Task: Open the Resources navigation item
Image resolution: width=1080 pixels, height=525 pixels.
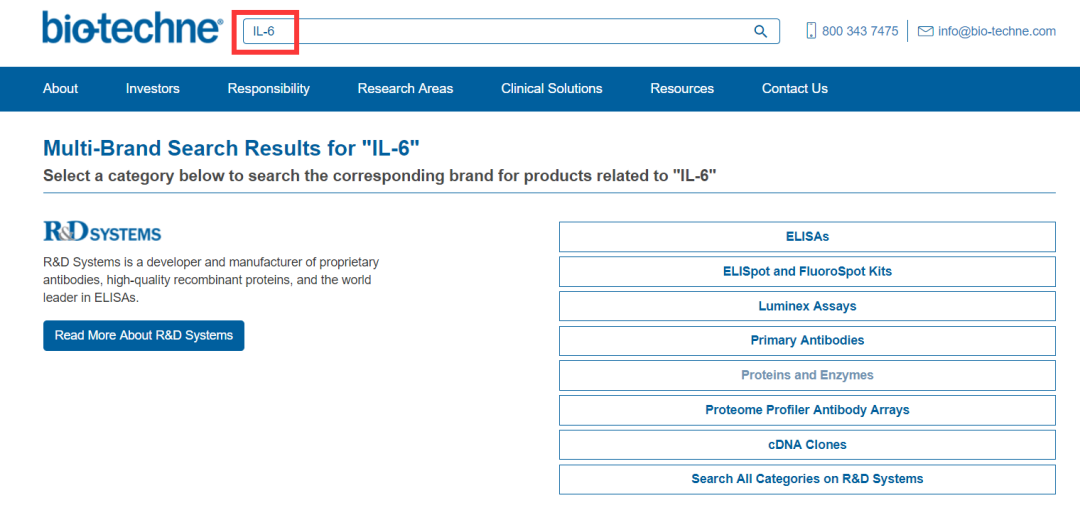Action: 682,89
